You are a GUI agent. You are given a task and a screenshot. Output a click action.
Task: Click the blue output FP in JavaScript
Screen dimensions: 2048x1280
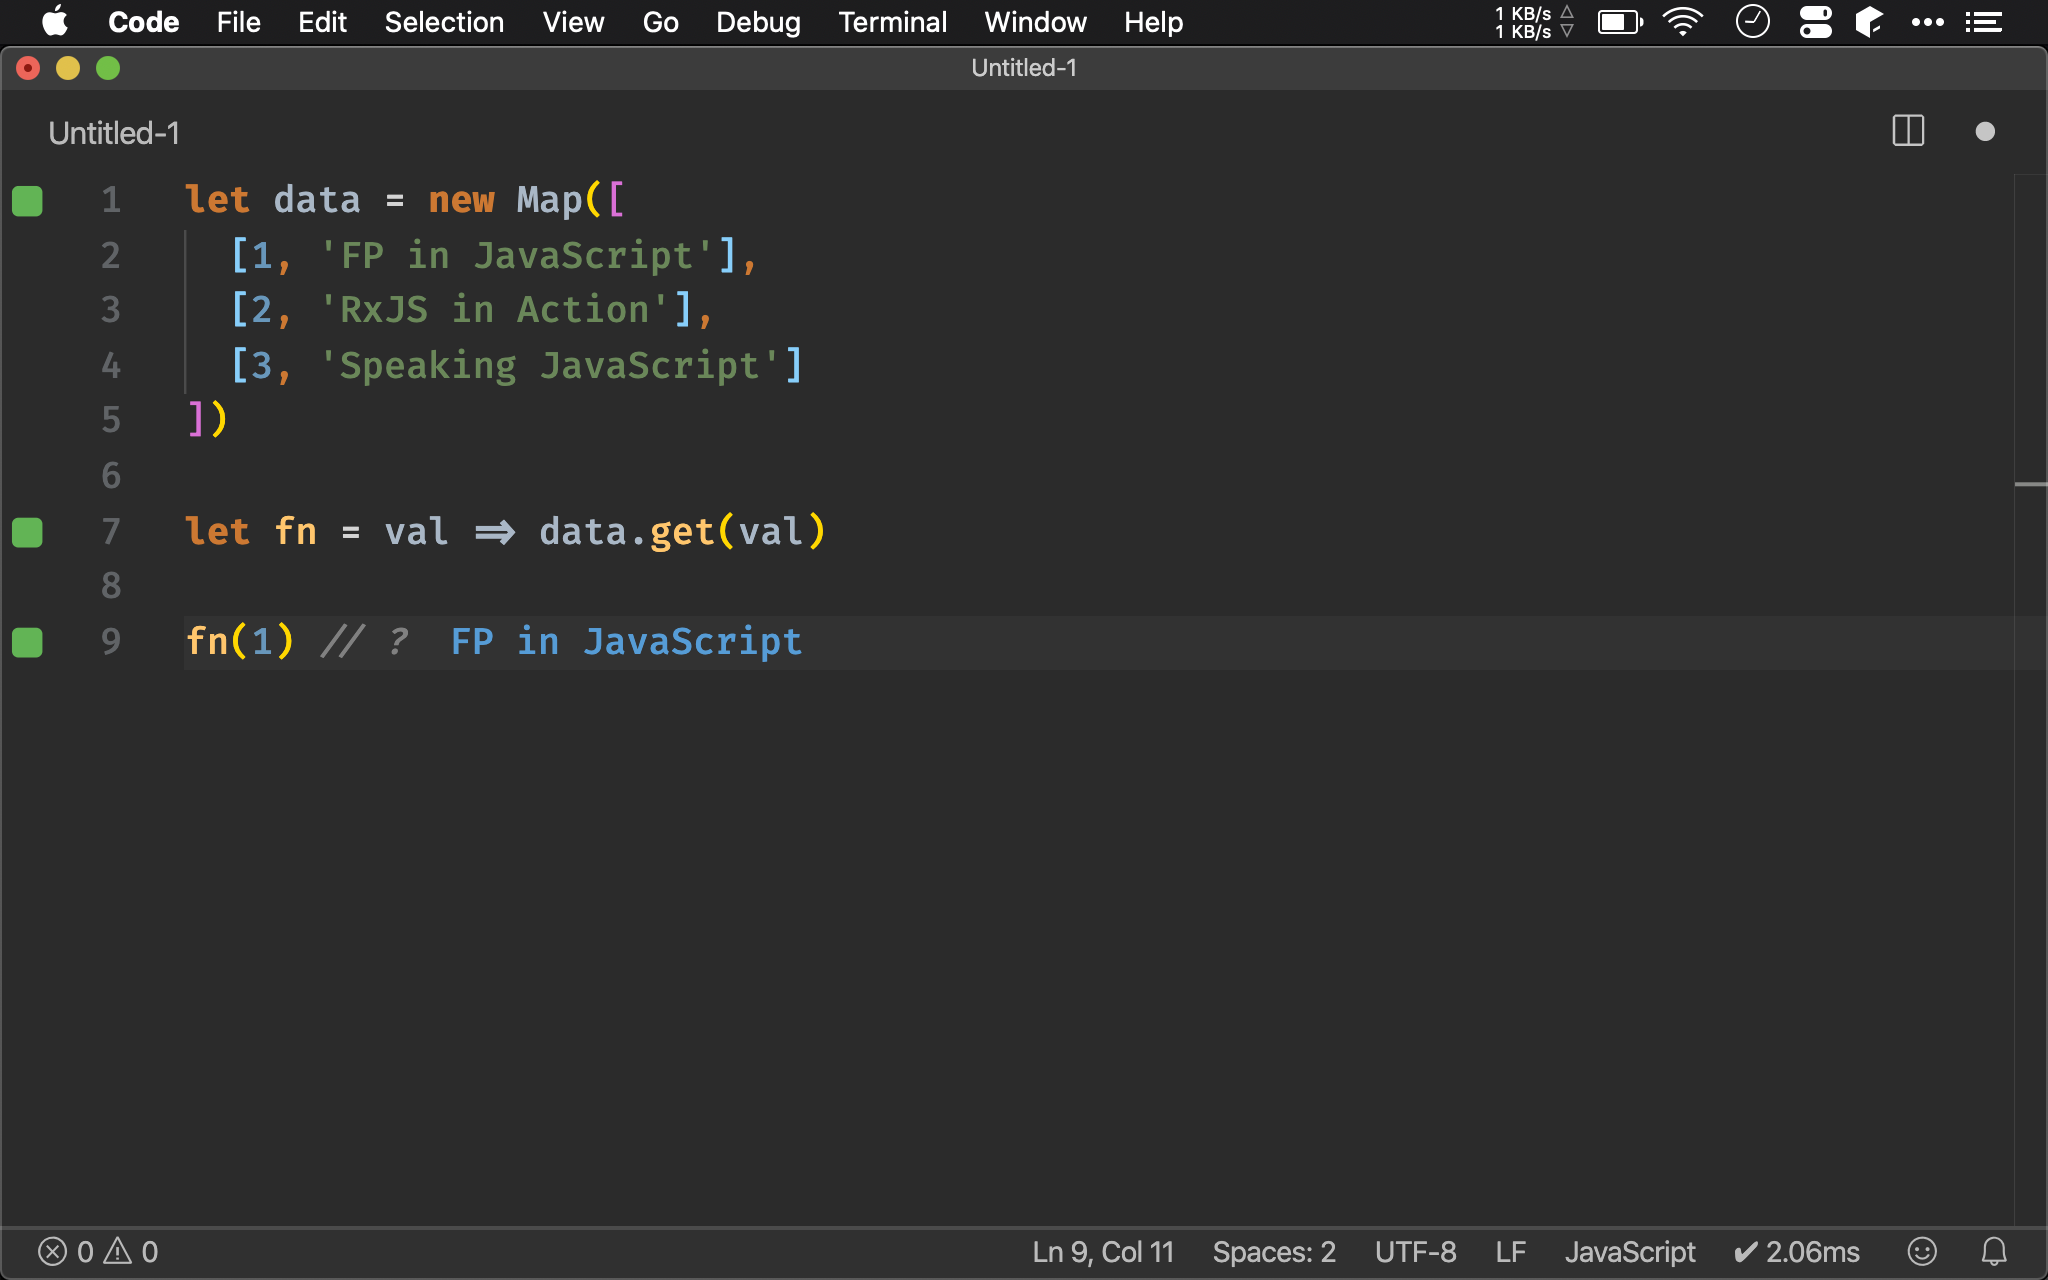tap(626, 642)
